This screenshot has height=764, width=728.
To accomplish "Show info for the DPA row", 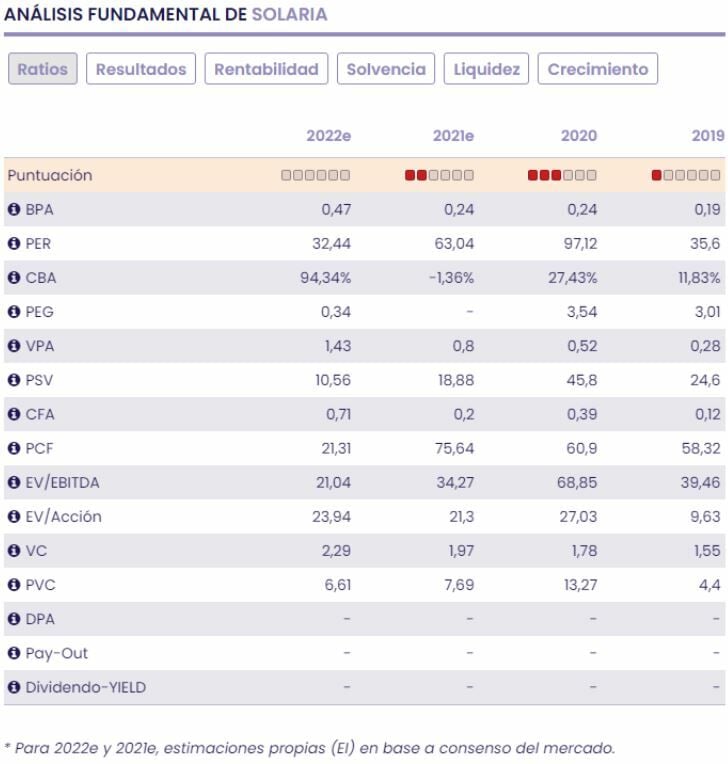I will tap(14, 619).
